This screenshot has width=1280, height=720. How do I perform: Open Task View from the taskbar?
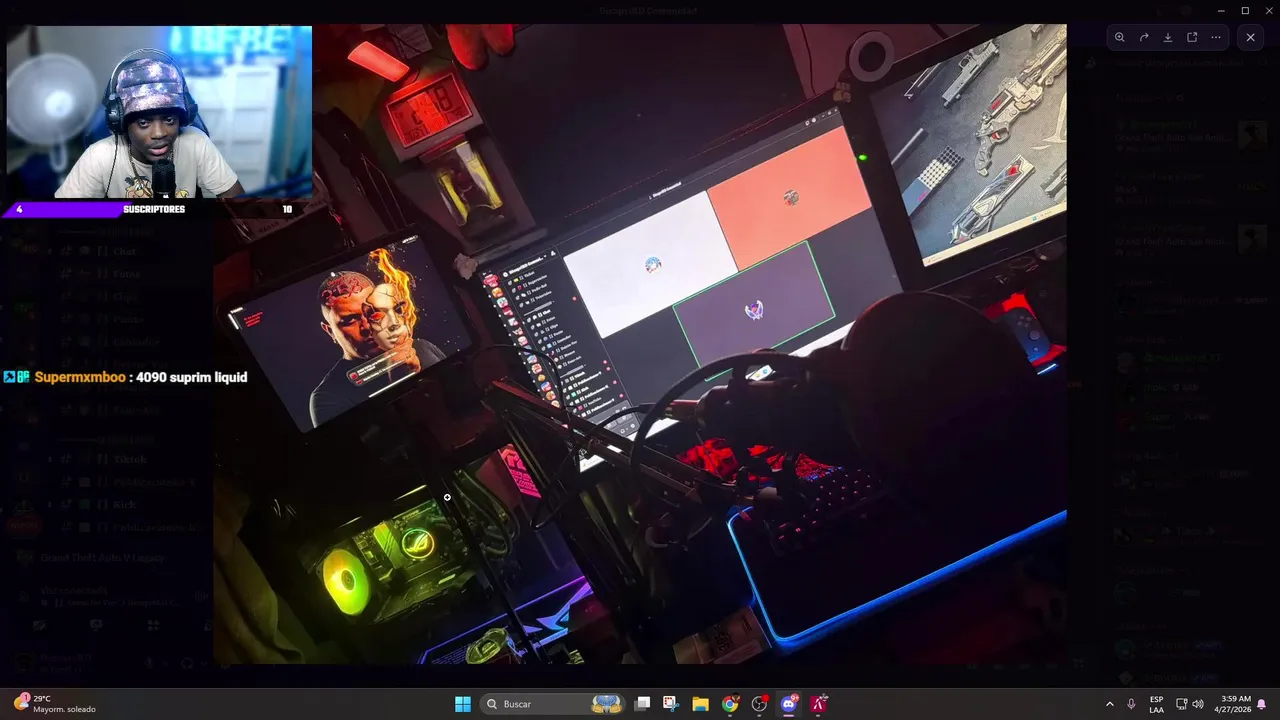point(643,704)
